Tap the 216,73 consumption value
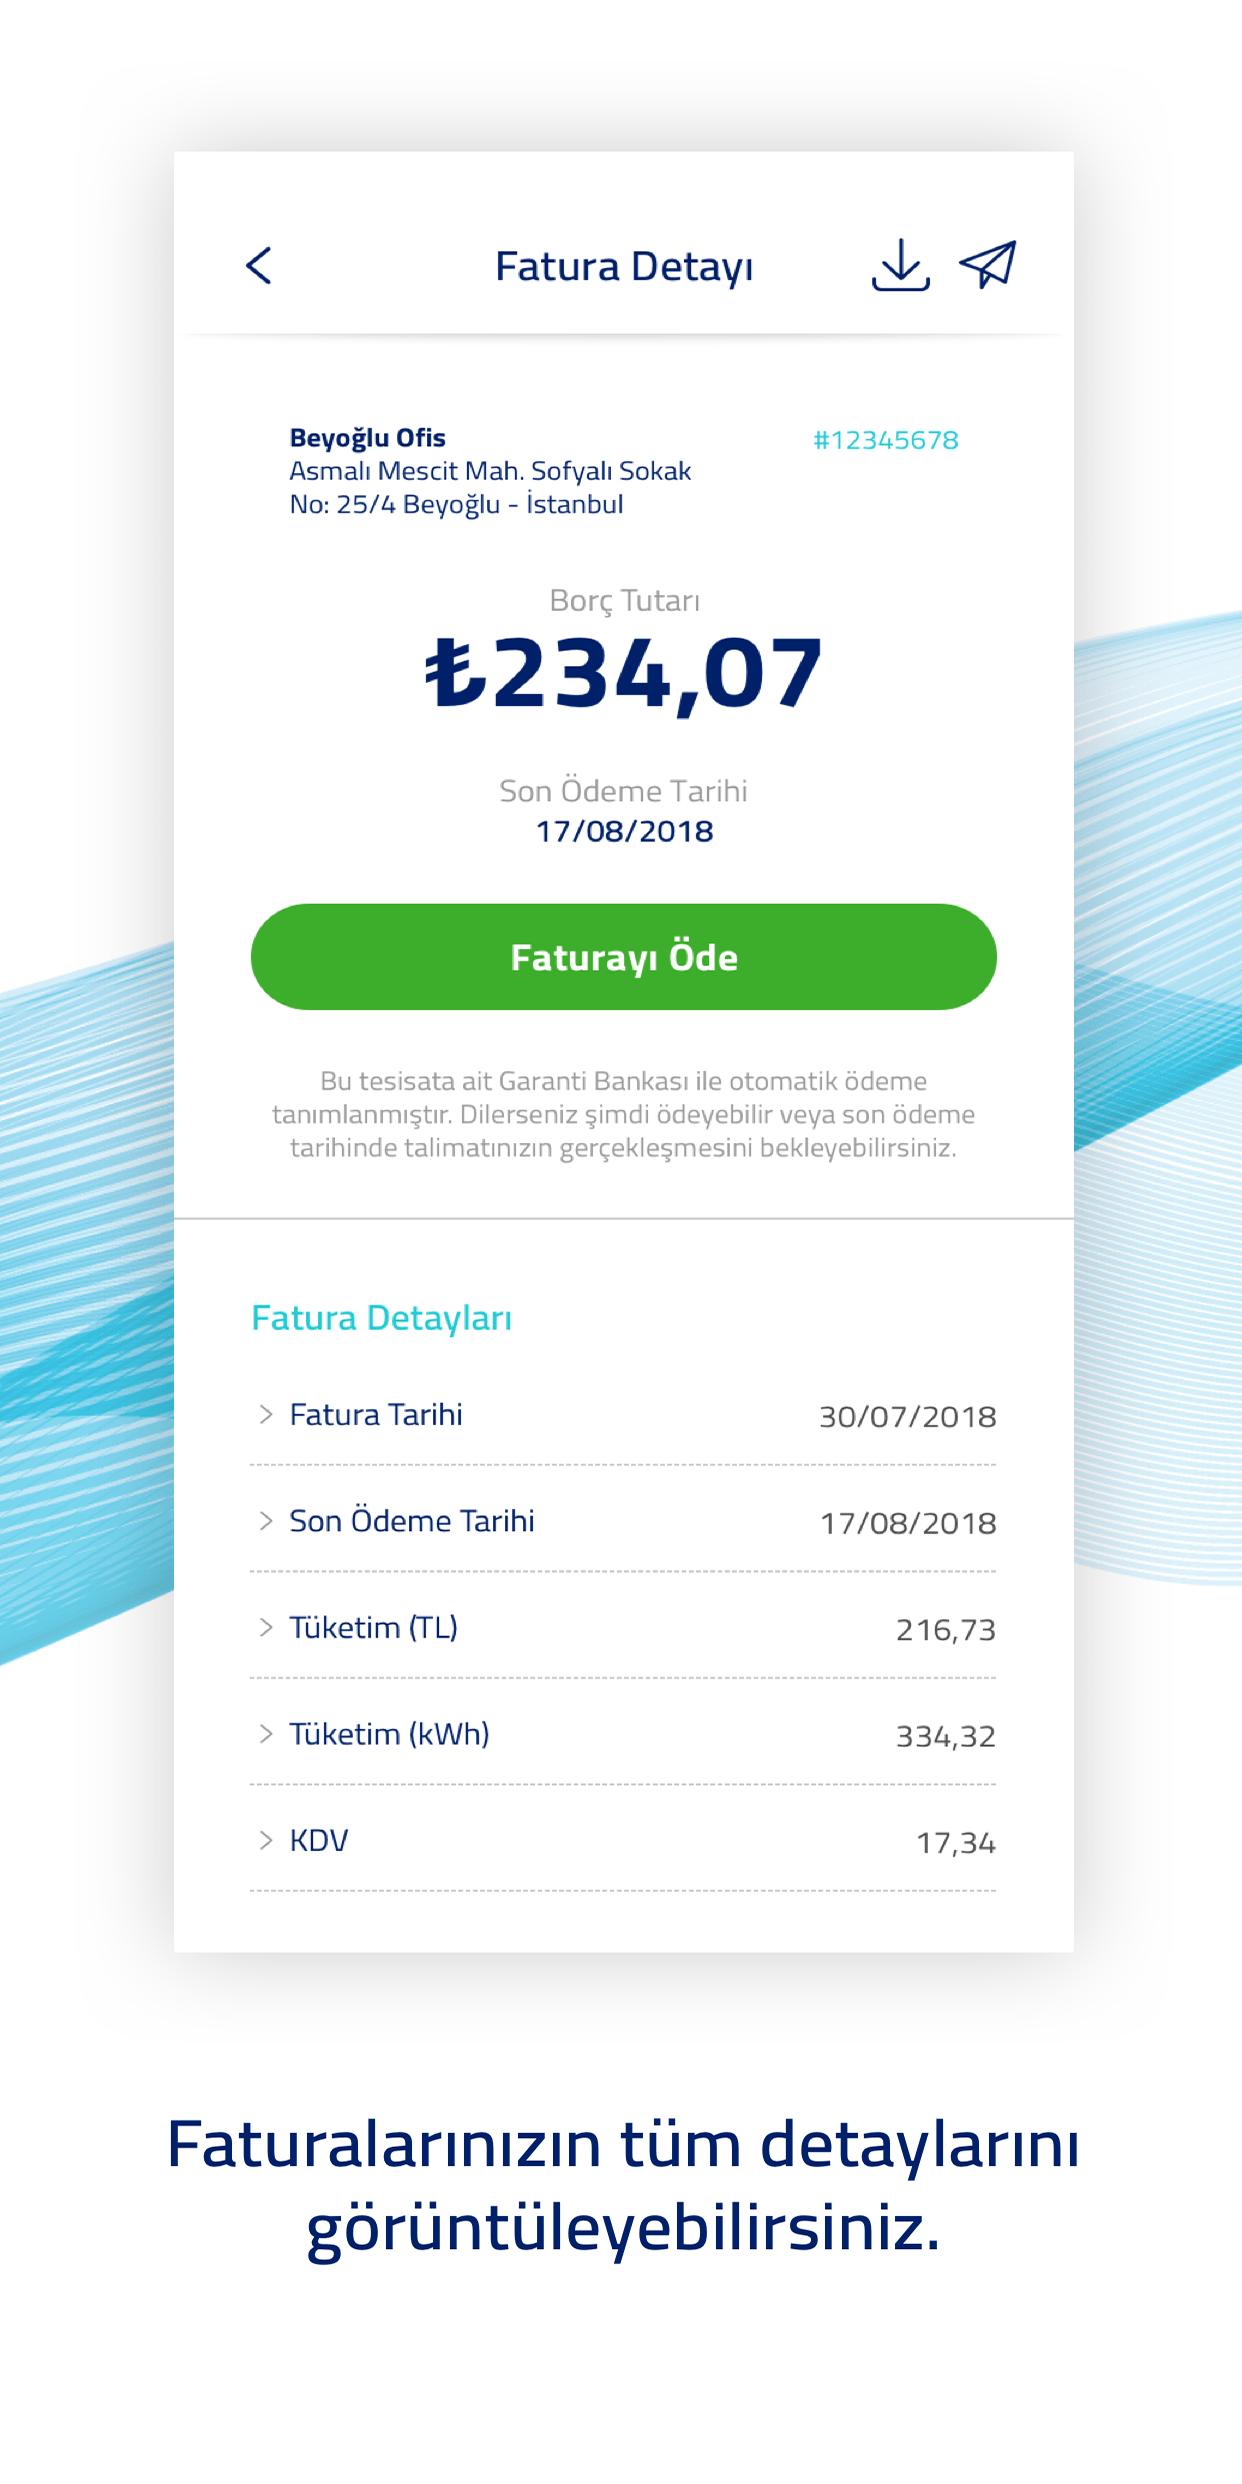This screenshot has height=2484, width=1242. [945, 1630]
